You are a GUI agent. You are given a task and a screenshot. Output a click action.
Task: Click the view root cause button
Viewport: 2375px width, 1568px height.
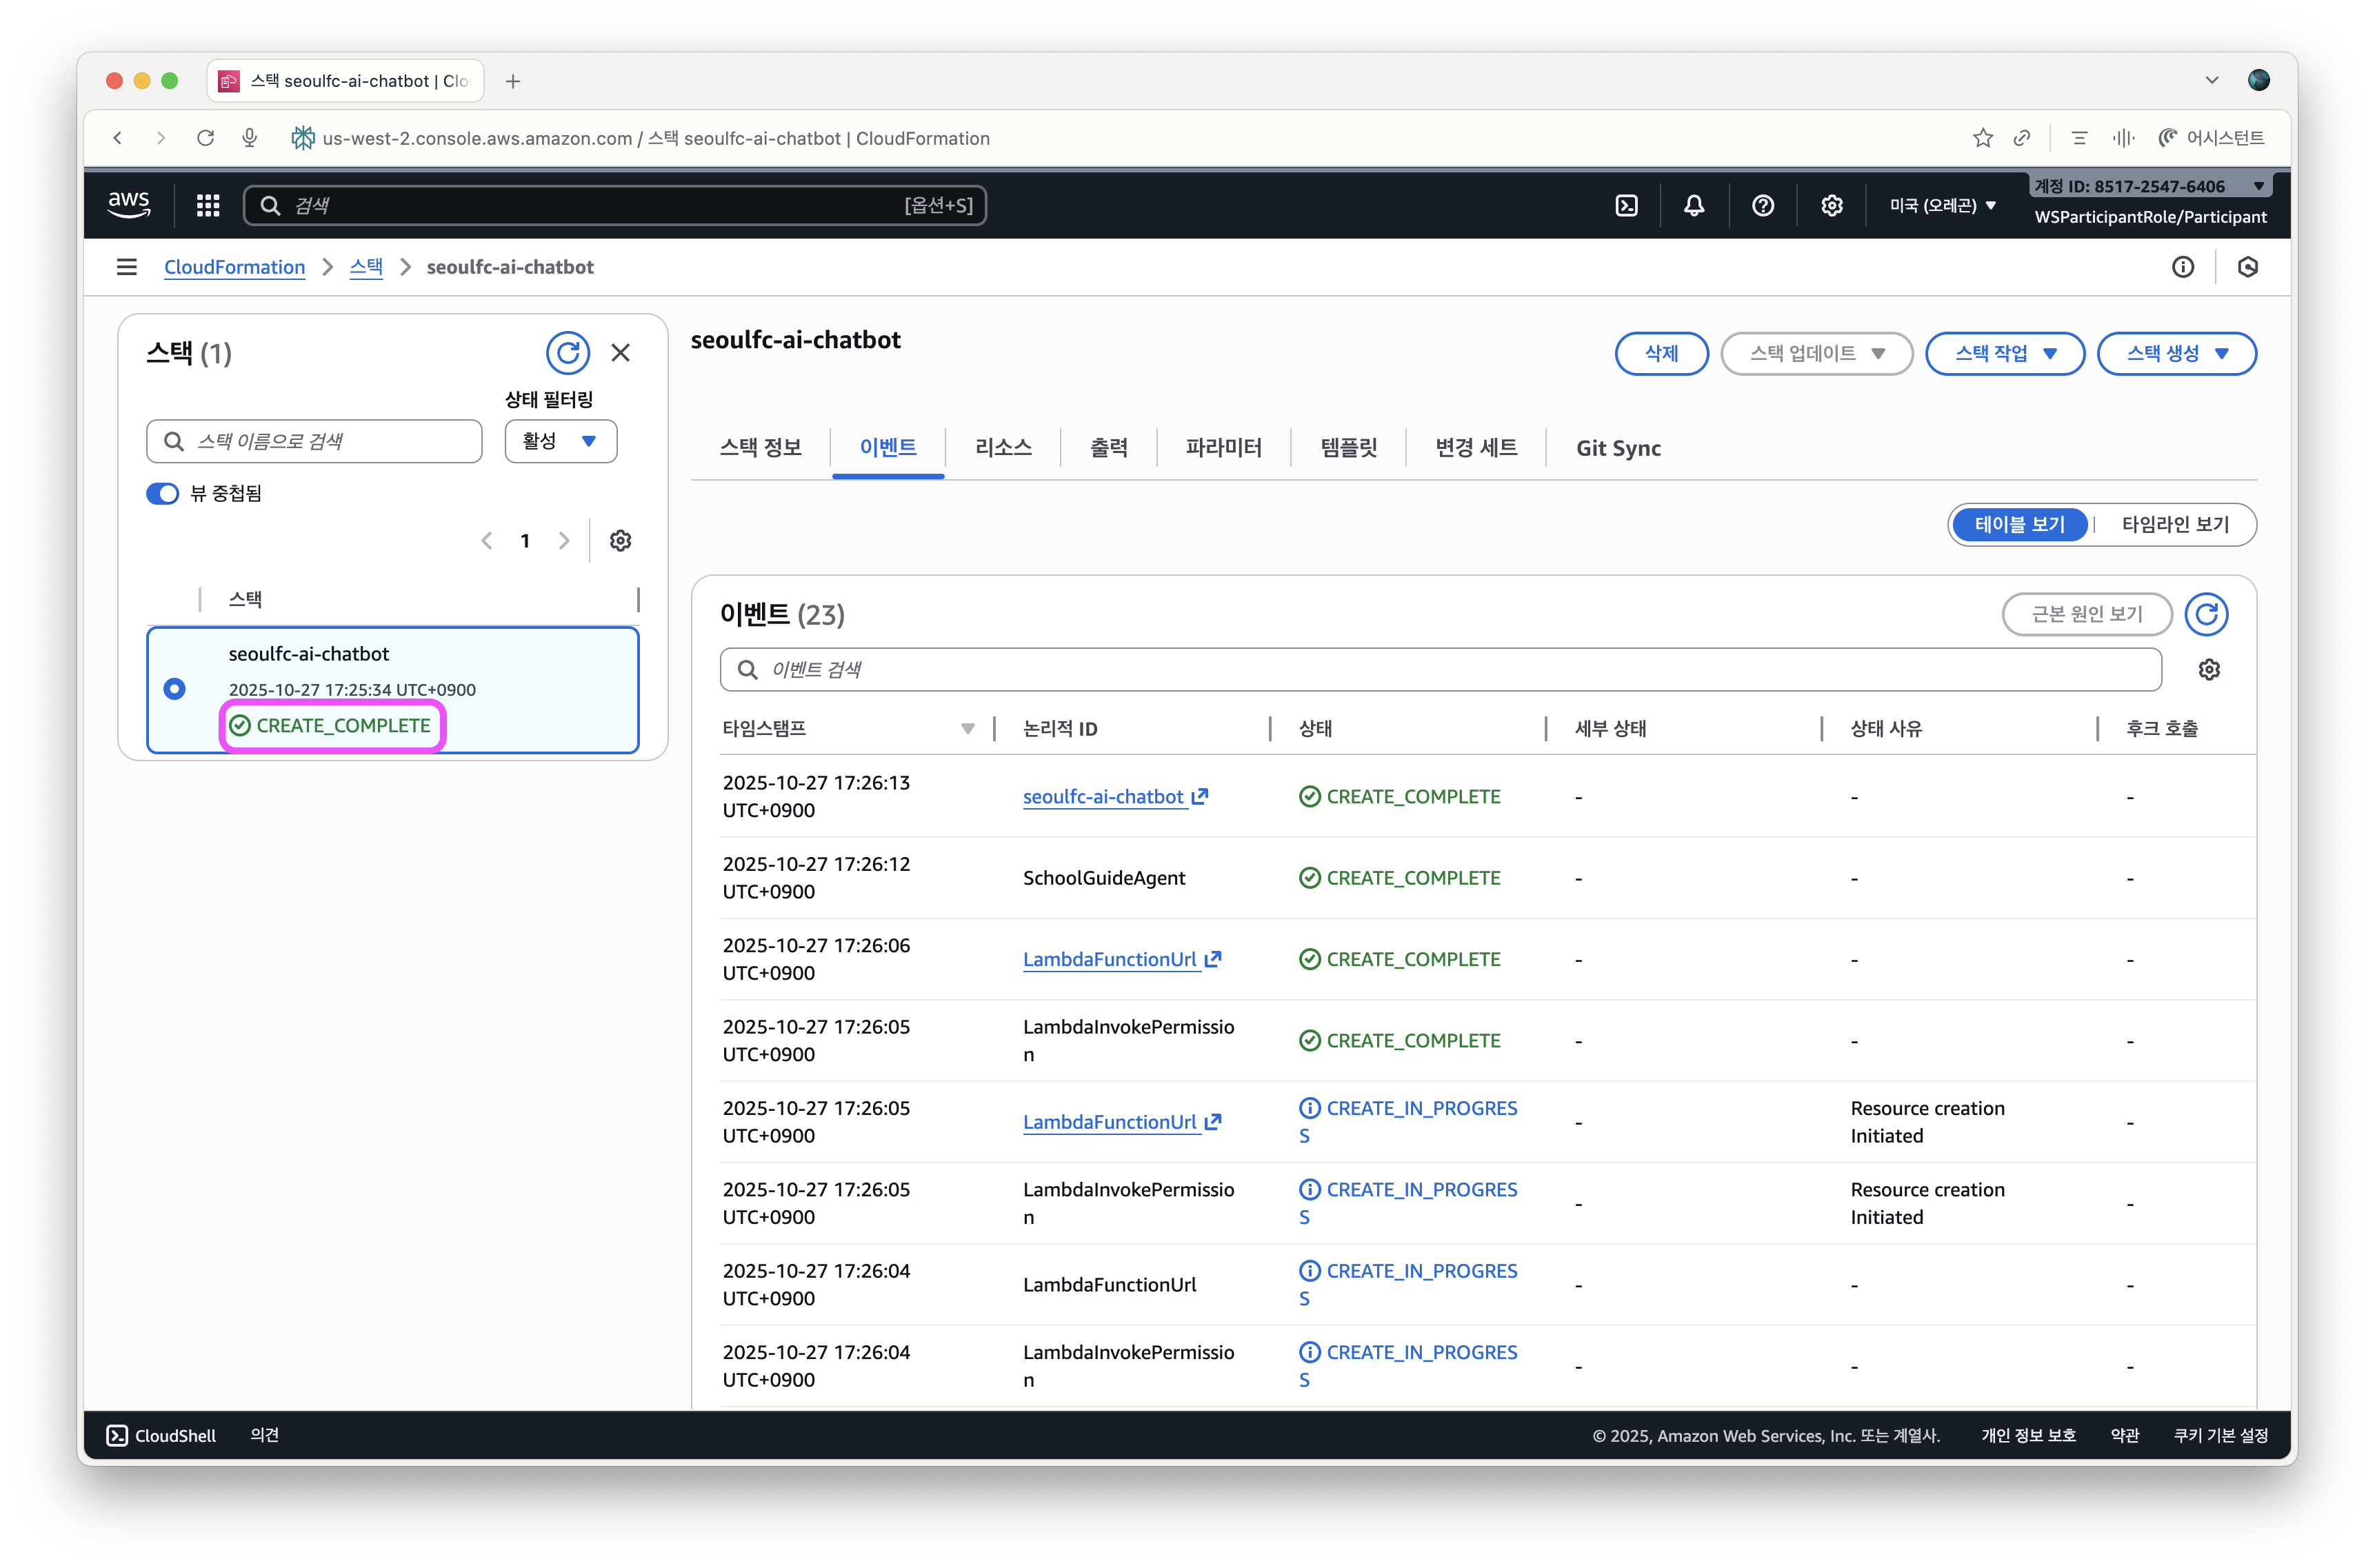coord(2087,614)
